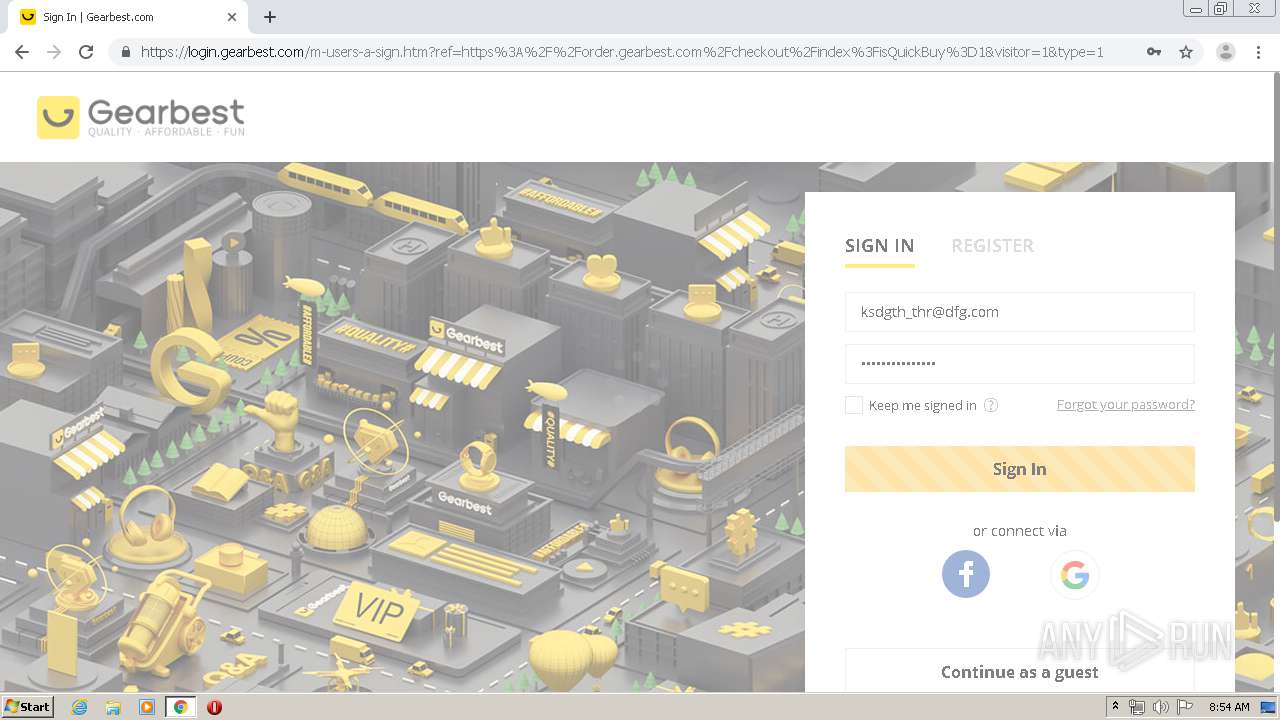Click the help icon beside Keep me signed in
1280x720 pixels.
(x=991, y=405)
